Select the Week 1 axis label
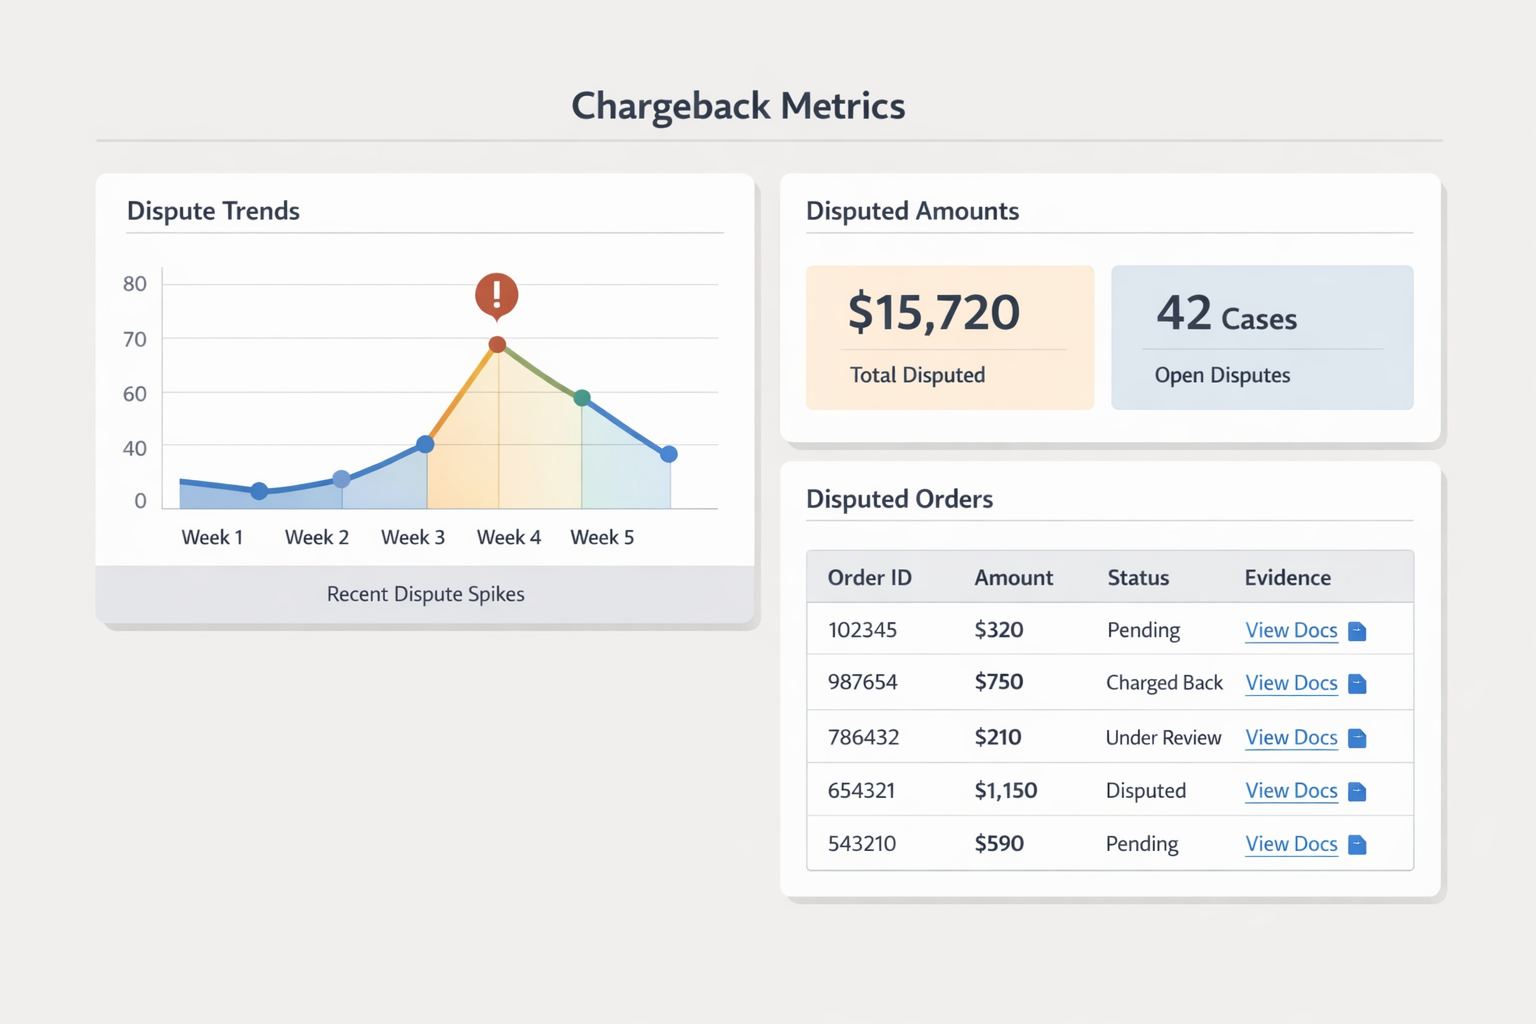This screenshot has height=1024, width=1536. pyautogui.click(x=211, y=537)
